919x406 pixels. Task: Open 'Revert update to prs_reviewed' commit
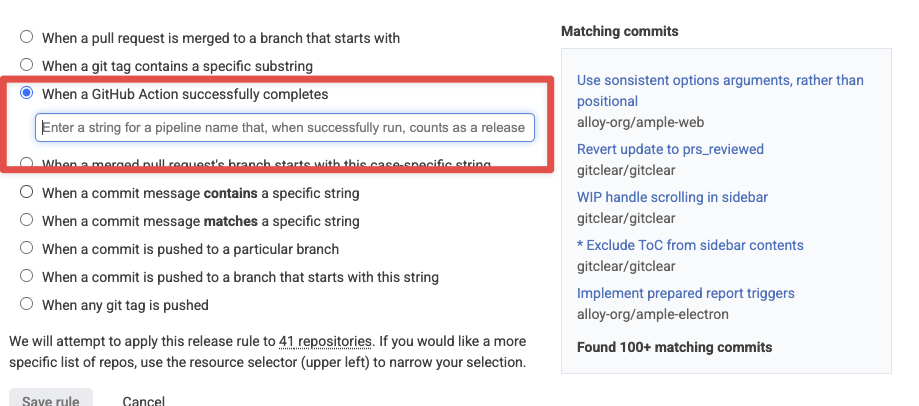670,149
